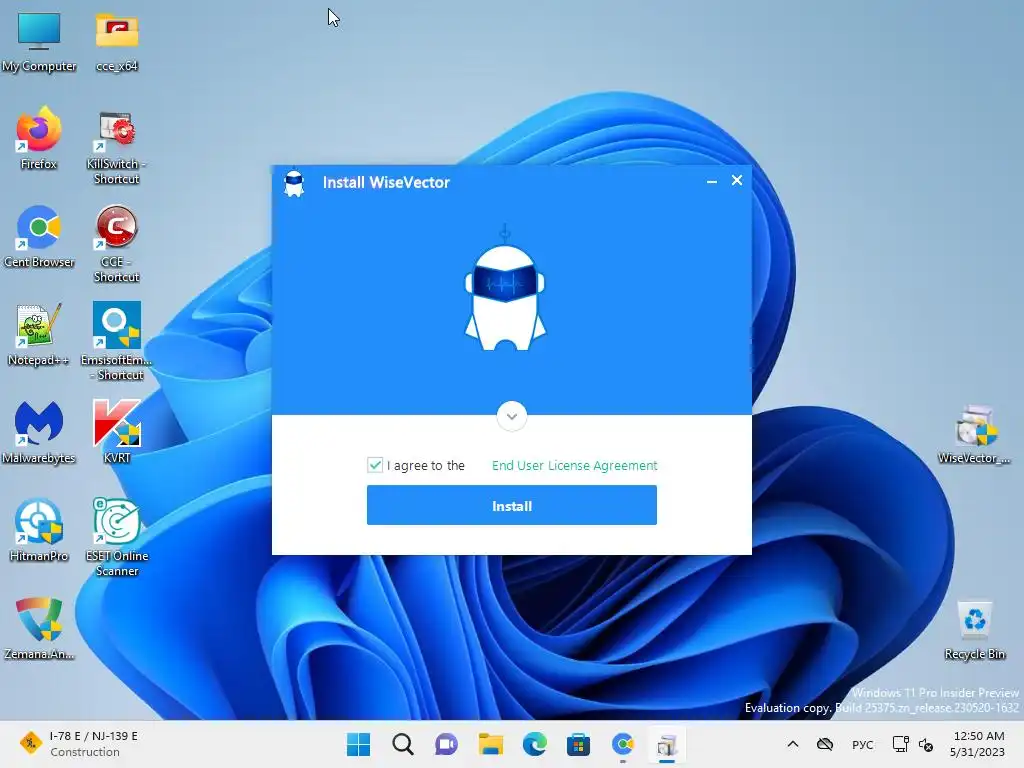Screen dimensions: 1024x768
Task: Select the Recycle Bin icon
Action: coord(974,630)
